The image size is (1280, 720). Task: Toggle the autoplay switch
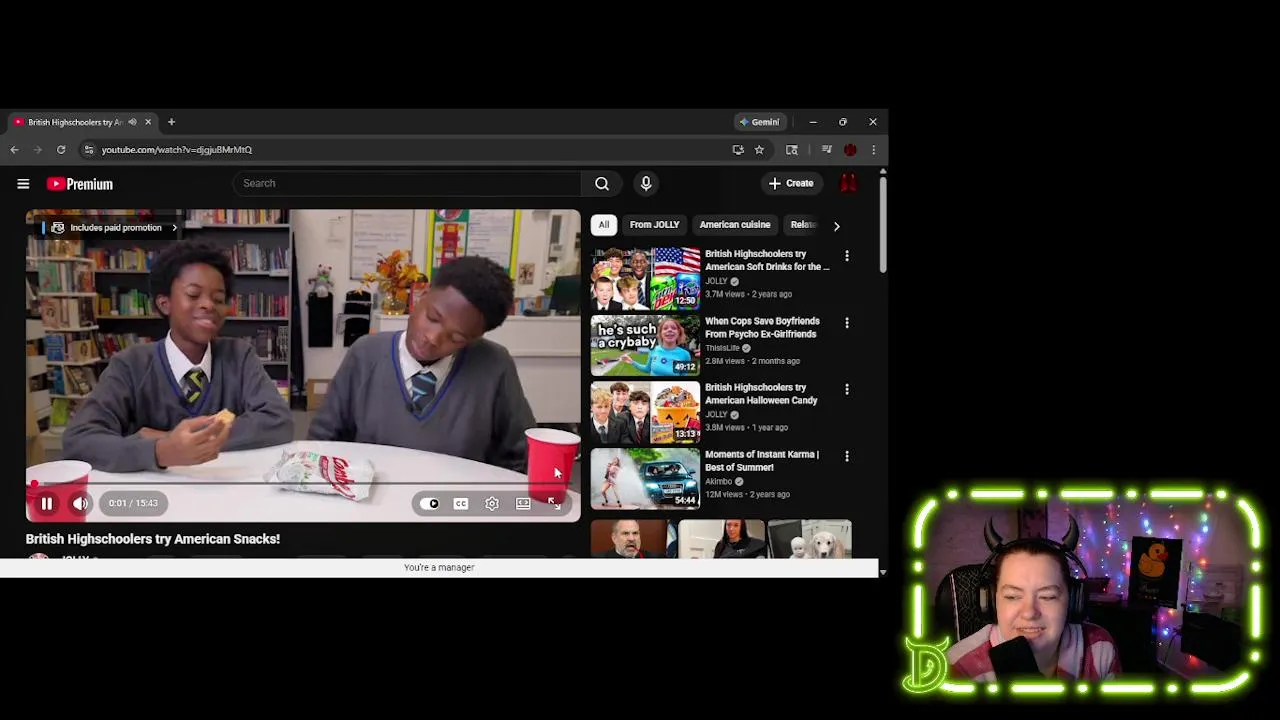pos(429,504)
